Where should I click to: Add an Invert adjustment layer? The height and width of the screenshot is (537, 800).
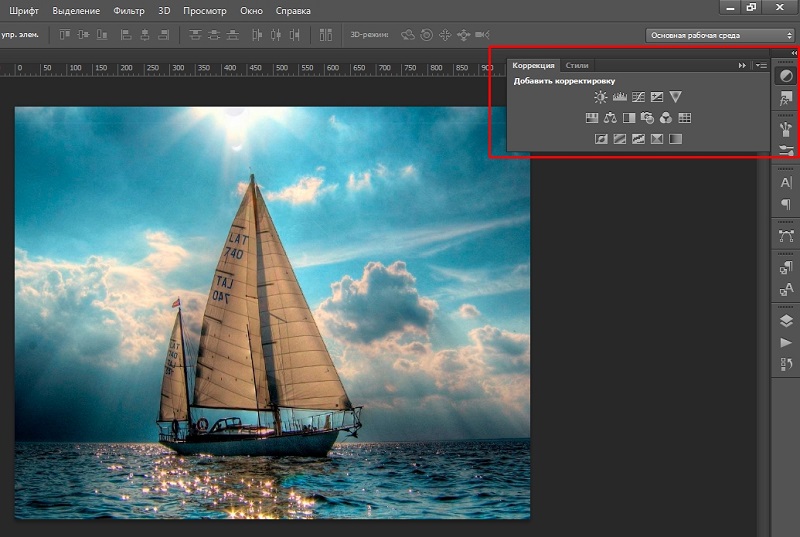pyautogui.click(x=601, y=139)
